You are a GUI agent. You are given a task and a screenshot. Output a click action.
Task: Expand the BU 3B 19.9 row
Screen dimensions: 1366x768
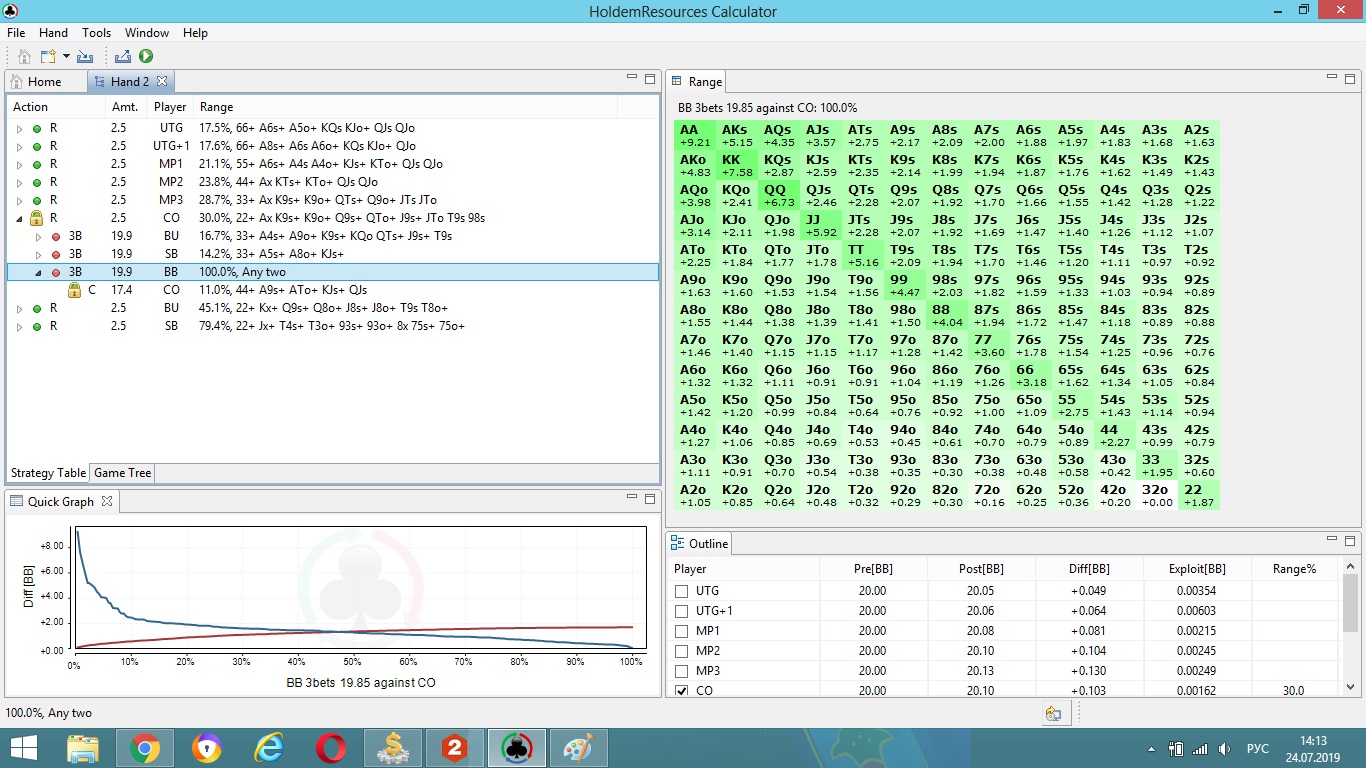click(x=39, y=236)
